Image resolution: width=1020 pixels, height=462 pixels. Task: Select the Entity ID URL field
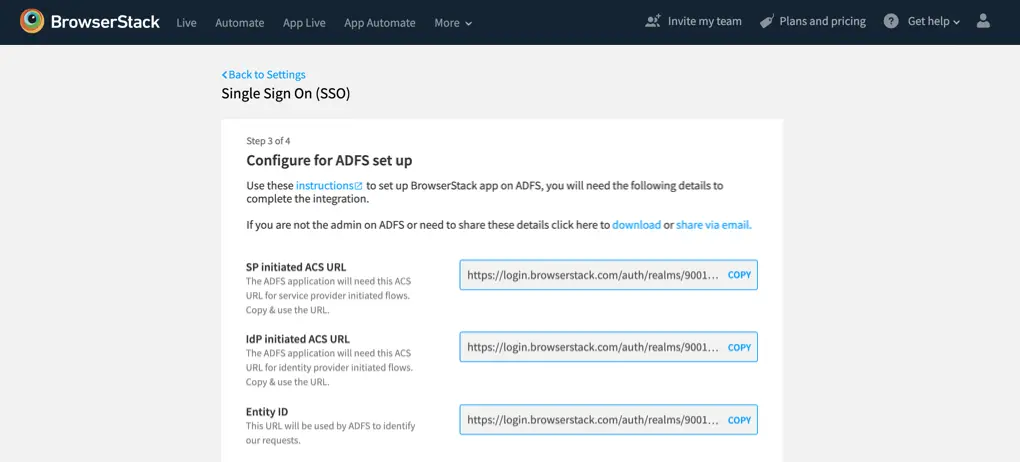tap(592, 420)
